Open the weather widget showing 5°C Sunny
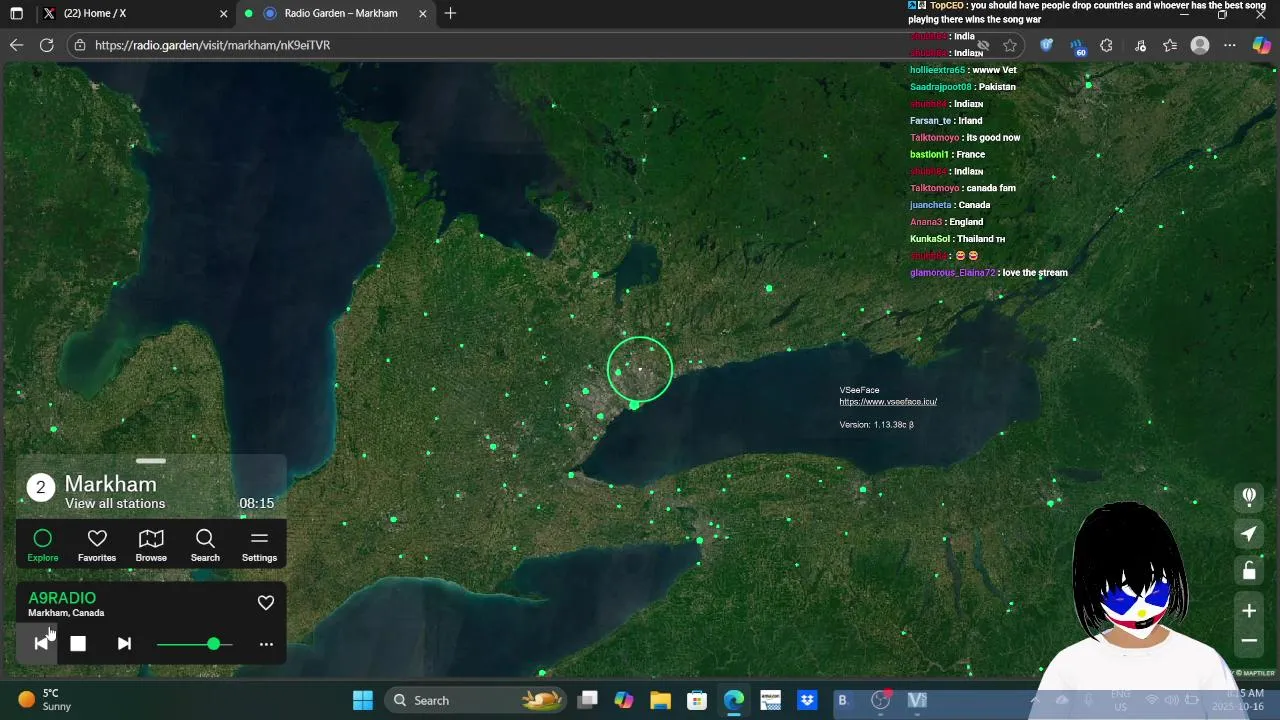 tap(45, 699)
